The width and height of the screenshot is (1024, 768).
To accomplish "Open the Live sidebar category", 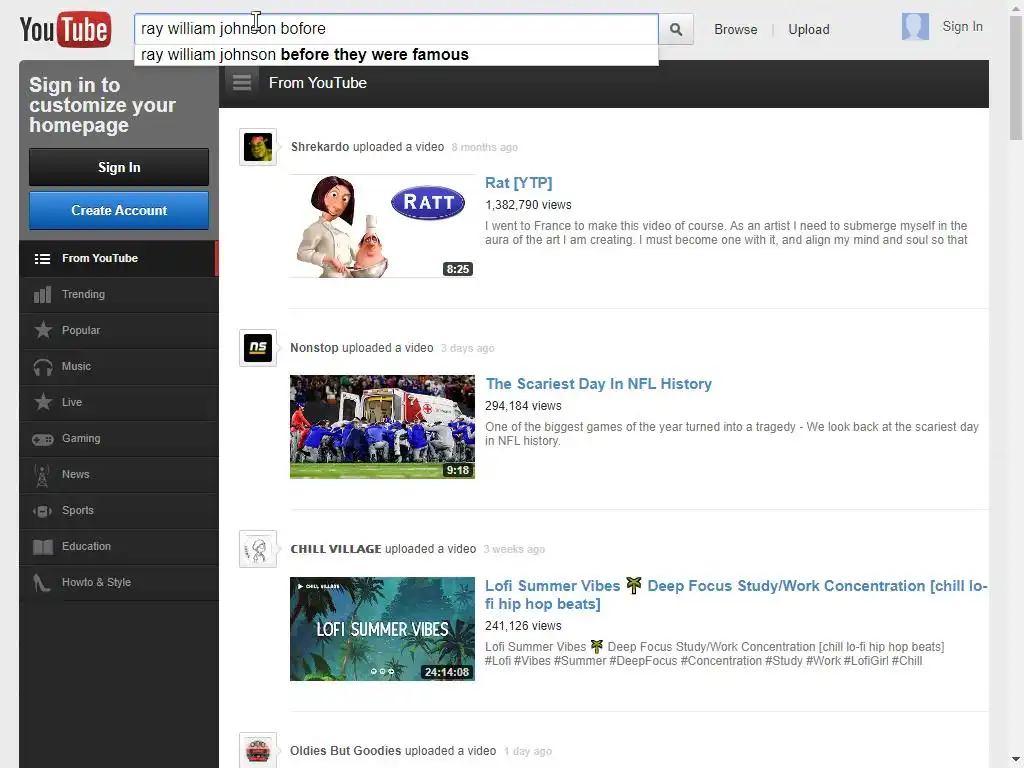I will pyautogui.click(x=119, y=402).
